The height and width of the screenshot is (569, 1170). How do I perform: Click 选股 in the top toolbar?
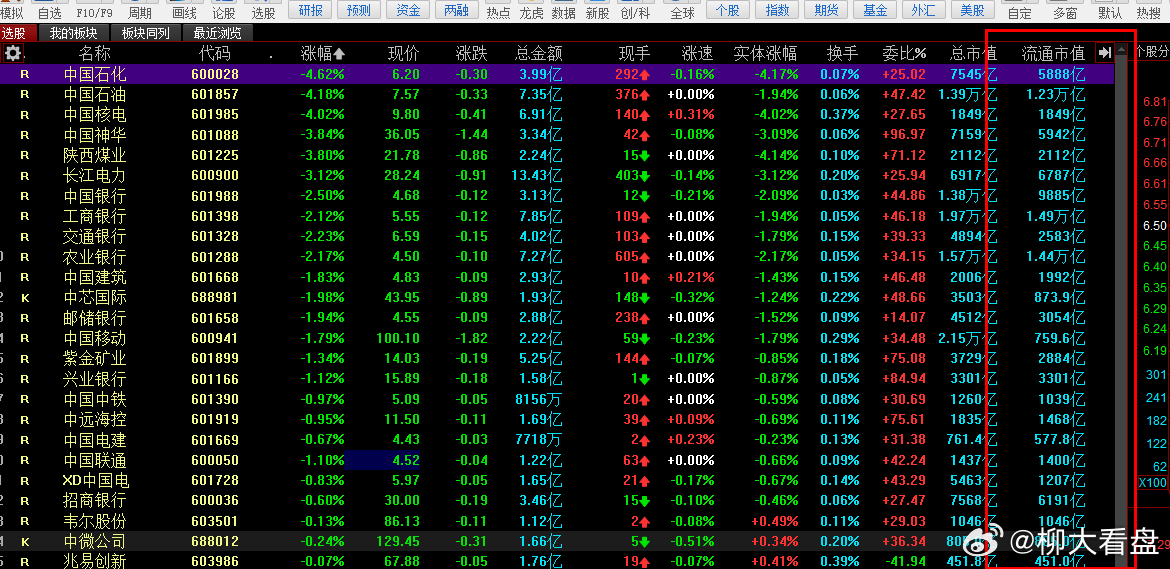click(263, 13)
